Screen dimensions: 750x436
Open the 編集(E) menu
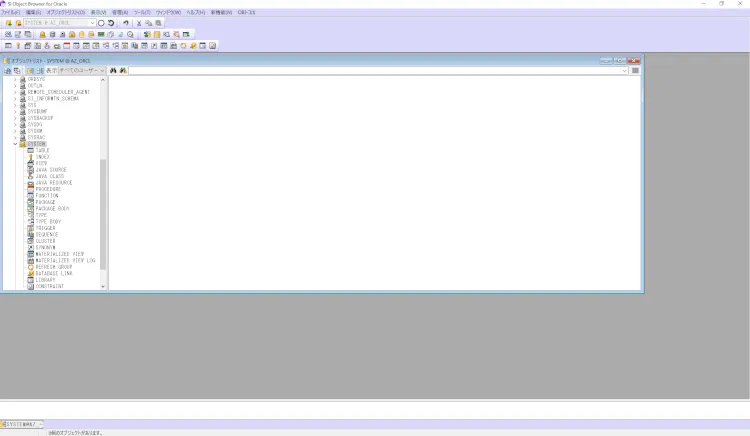33,12
